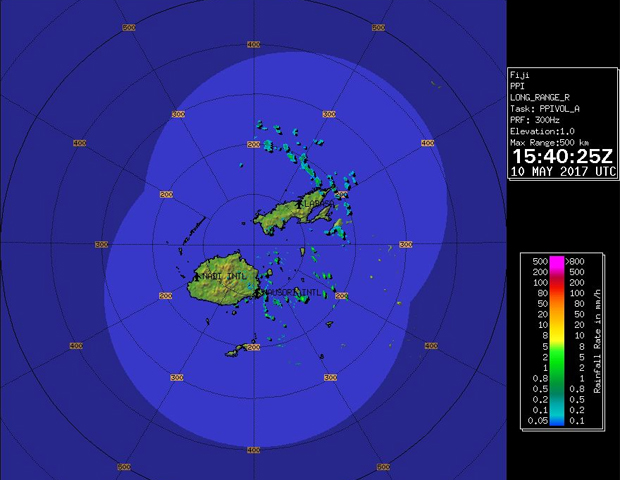620x480 pixels.
Task: Click the Nausori Intl airport plane icon
Action: click(258, 291)
